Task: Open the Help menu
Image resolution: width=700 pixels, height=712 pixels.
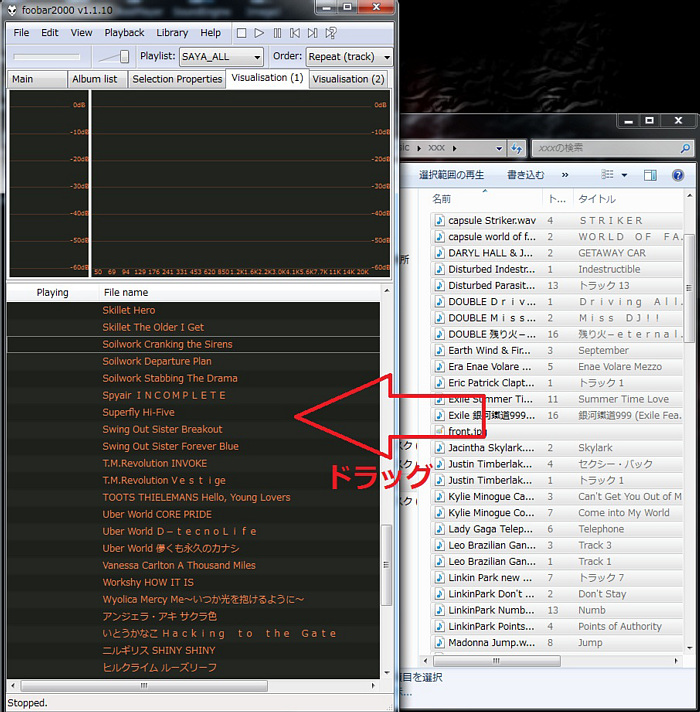Action: click(210, 33)
